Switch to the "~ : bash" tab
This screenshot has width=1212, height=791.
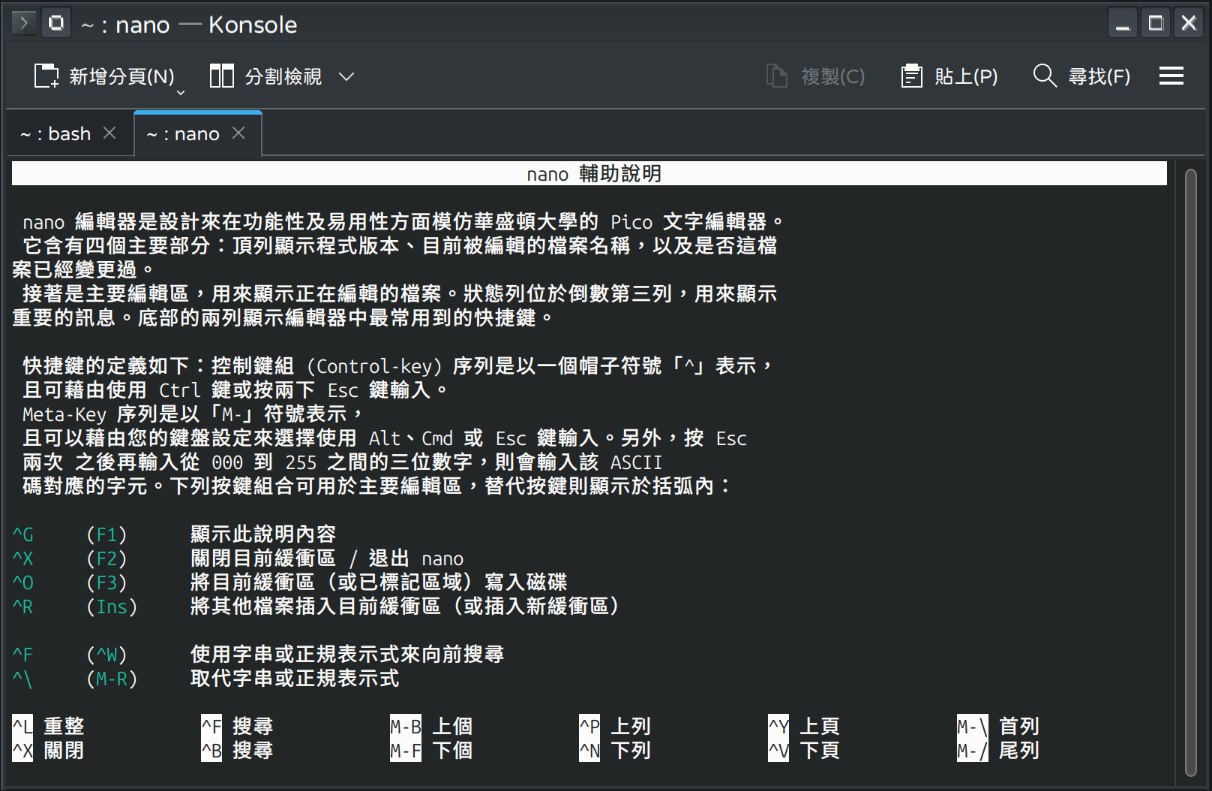(55, 134)
